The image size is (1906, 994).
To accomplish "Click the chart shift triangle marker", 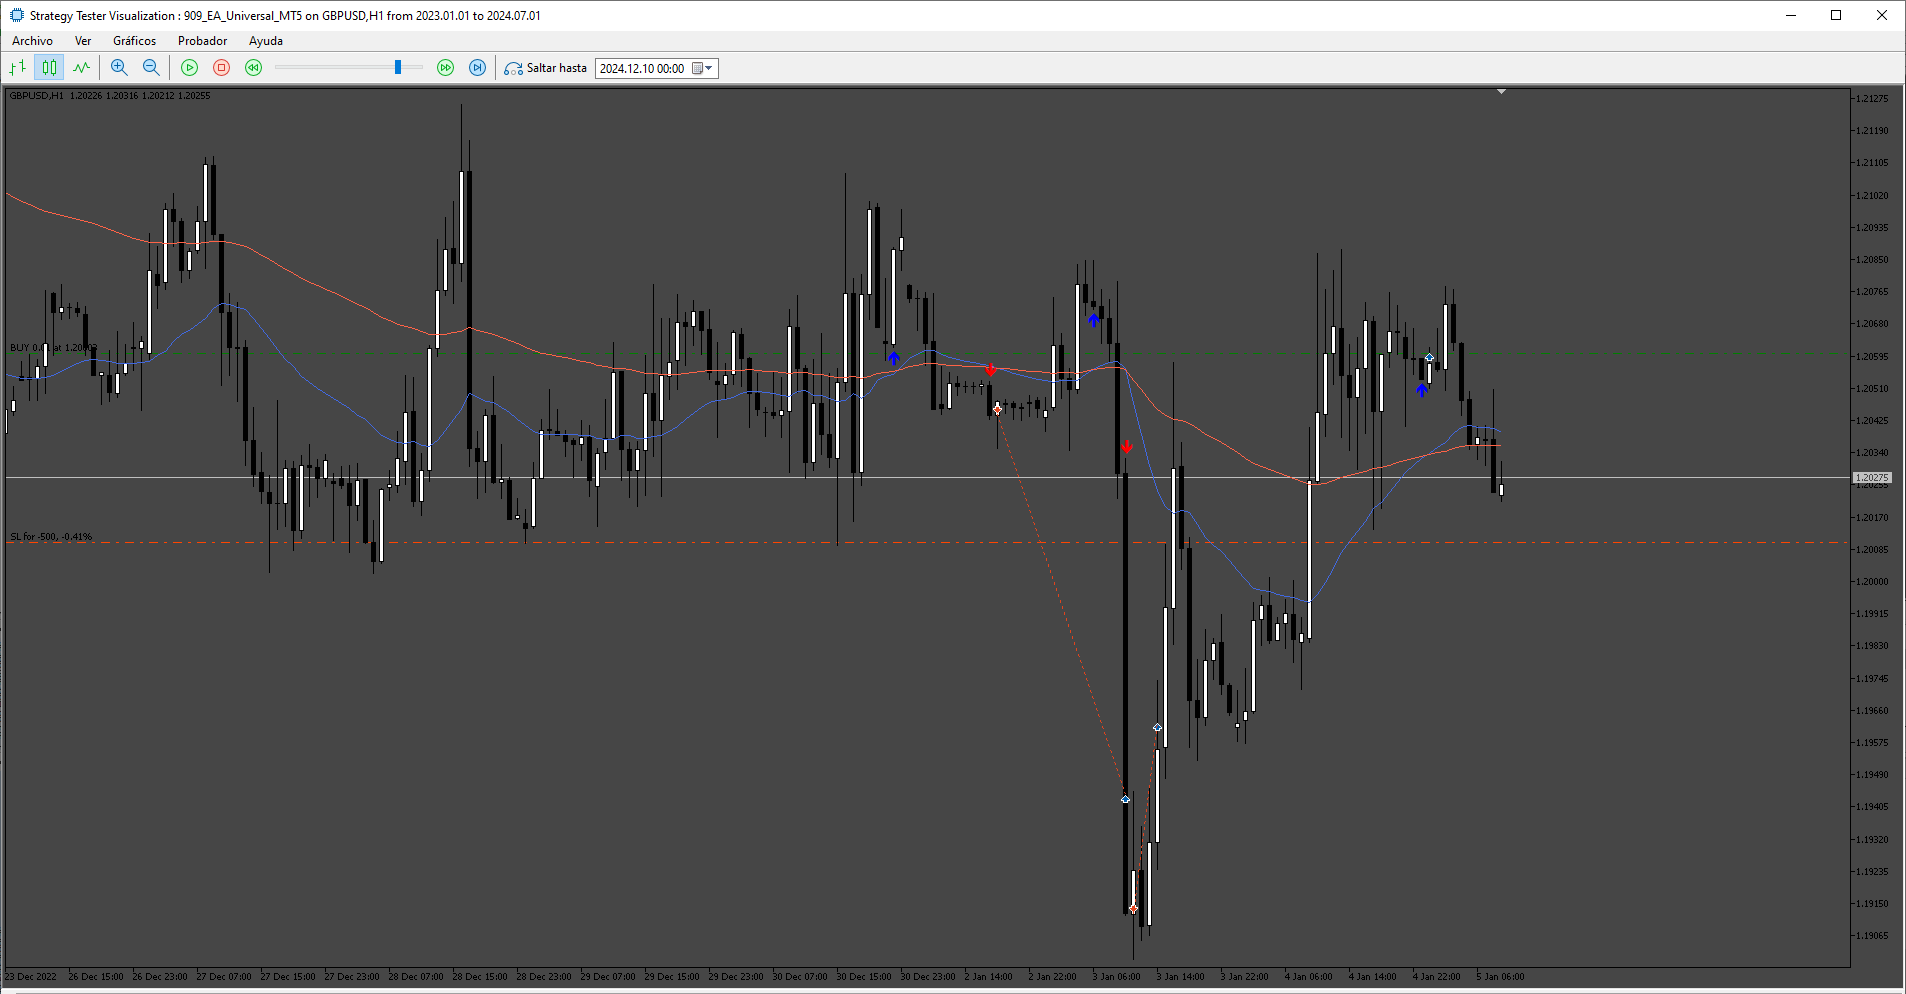I will [x=1501, y=92].
